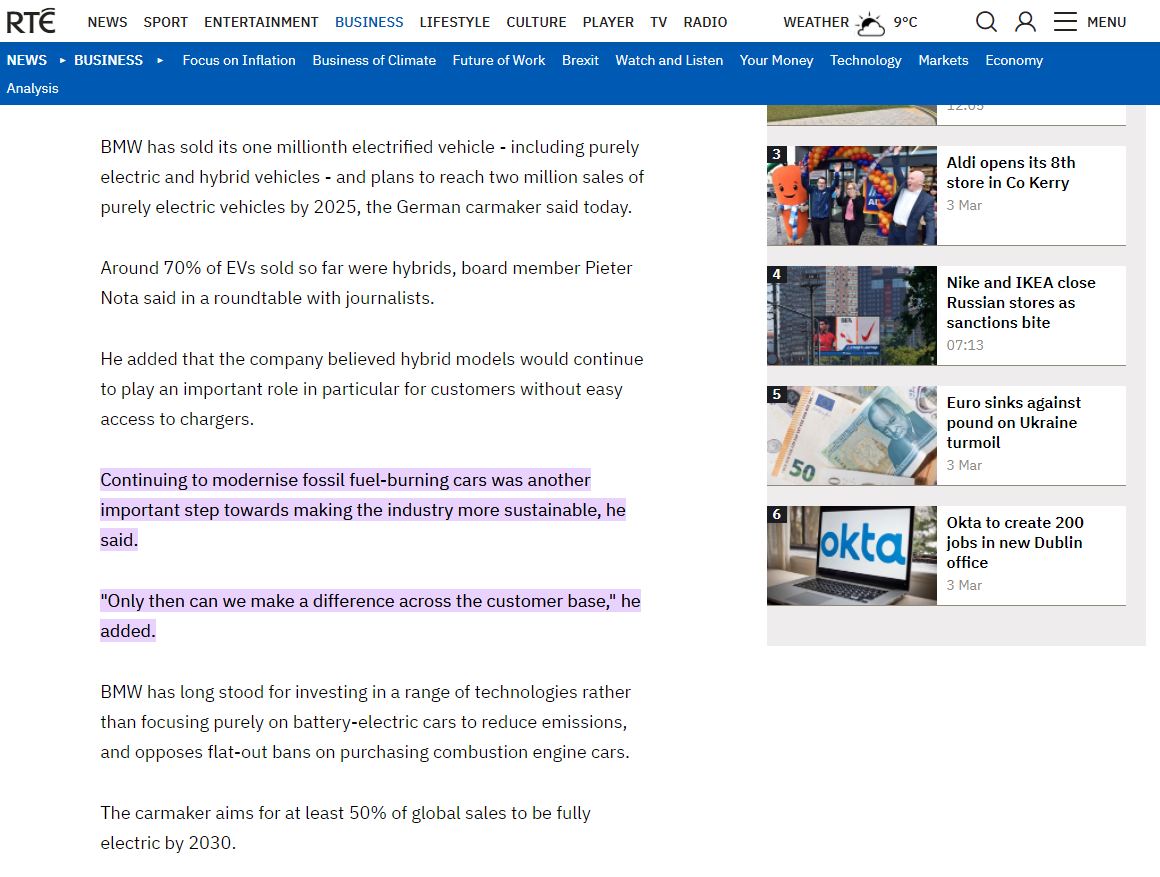
Task: Open the Sport section
Action: 166,22
